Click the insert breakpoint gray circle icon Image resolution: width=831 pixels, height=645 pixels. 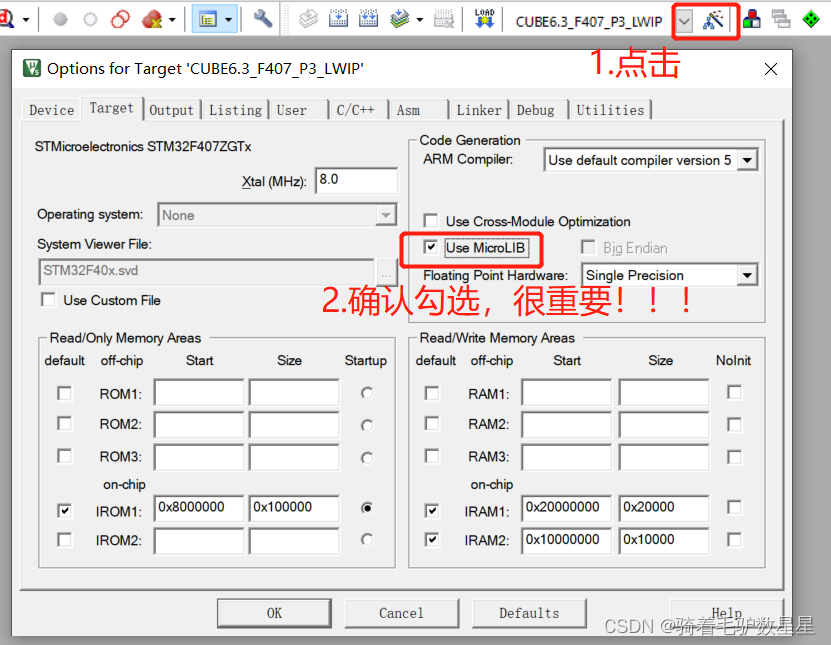pyautogui.click(x=60, y=20)
